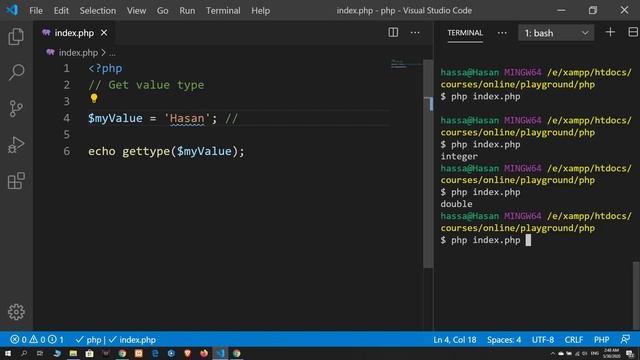Viewport: 640px width, 360px height.
Task: Open the Help menu
Action: pyautogui.click(x=260, y=10)
